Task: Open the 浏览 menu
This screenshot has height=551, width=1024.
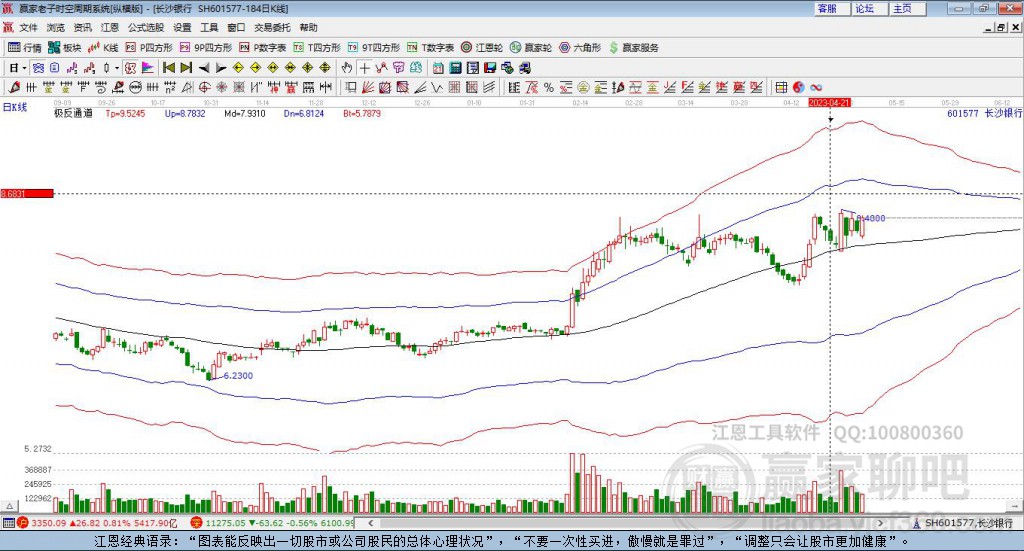Action: [56, 27]
